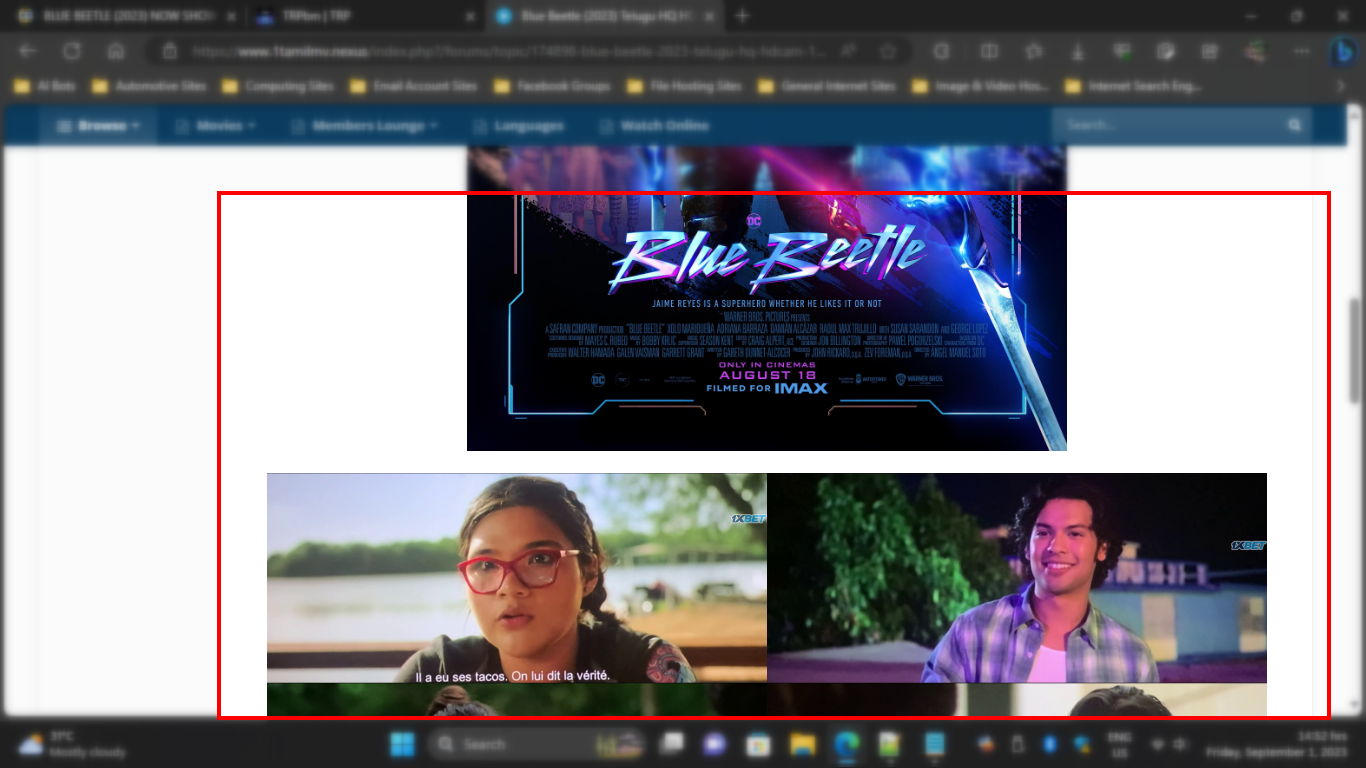Open the Blue Beetle movie poster image
The width and height of the screenshot is (1366, 768).
click(766, 298)
